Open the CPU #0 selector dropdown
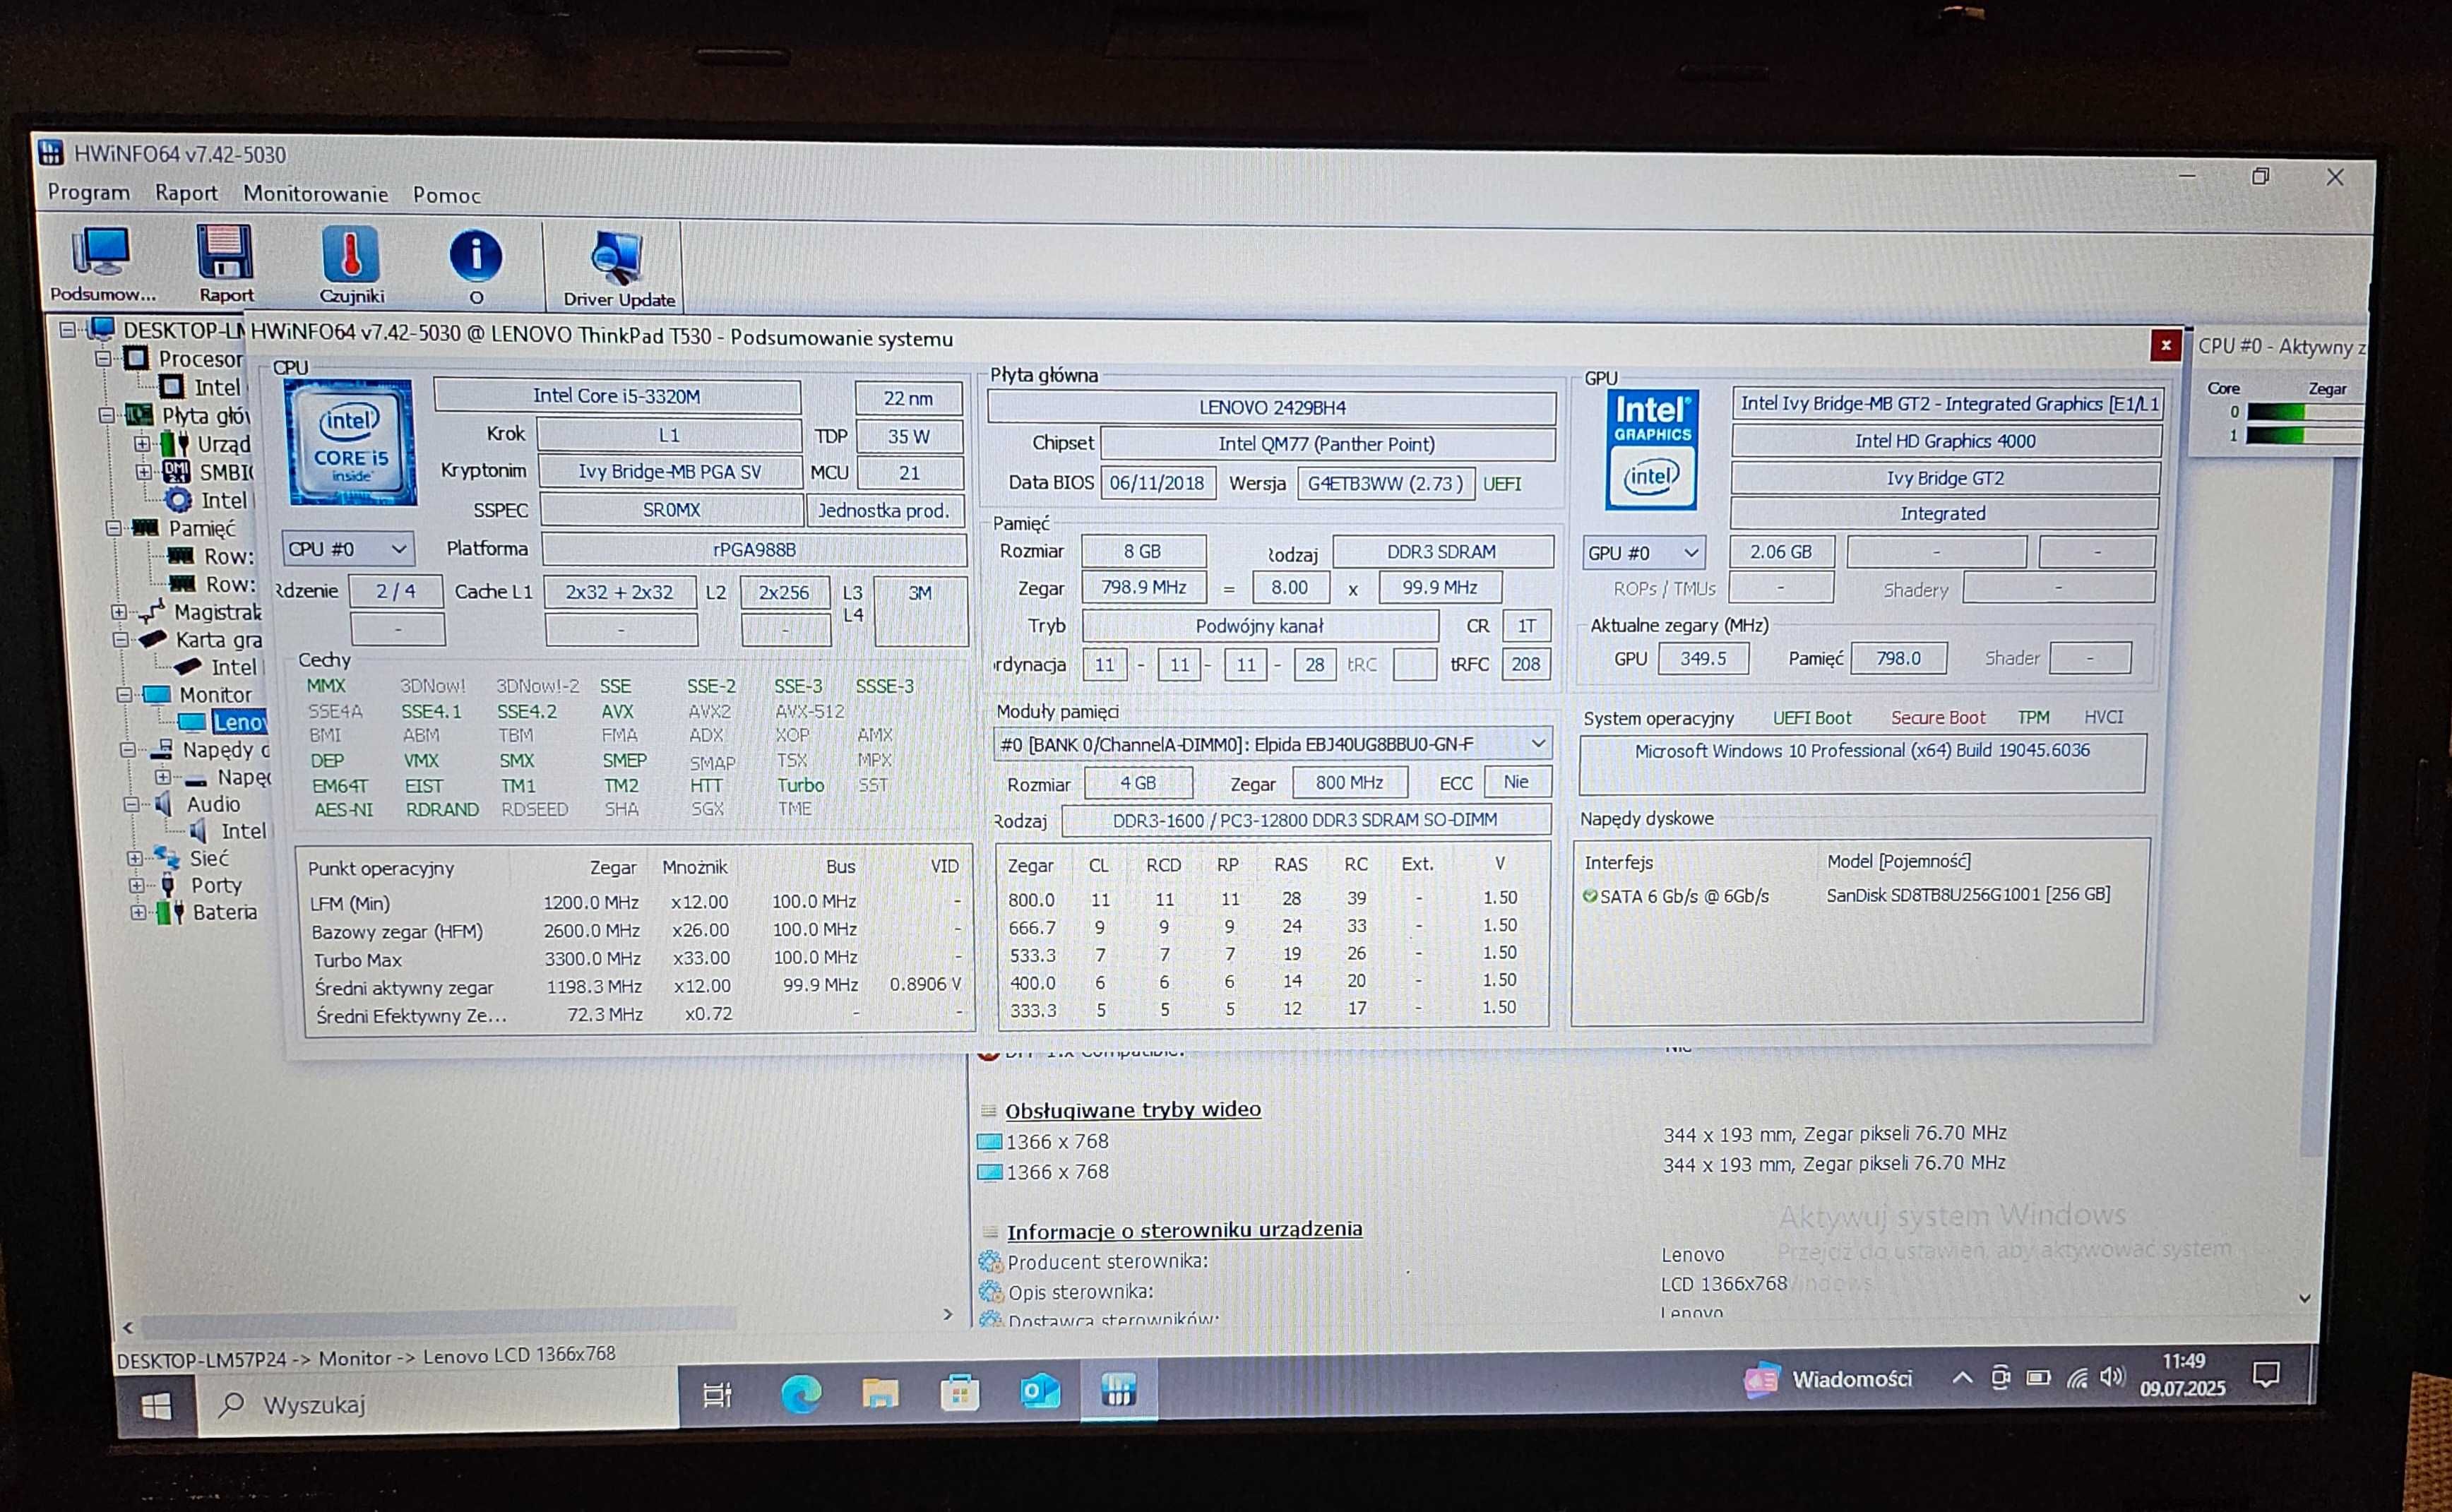Screen dimensions: 2452x1512 (347, 549)
